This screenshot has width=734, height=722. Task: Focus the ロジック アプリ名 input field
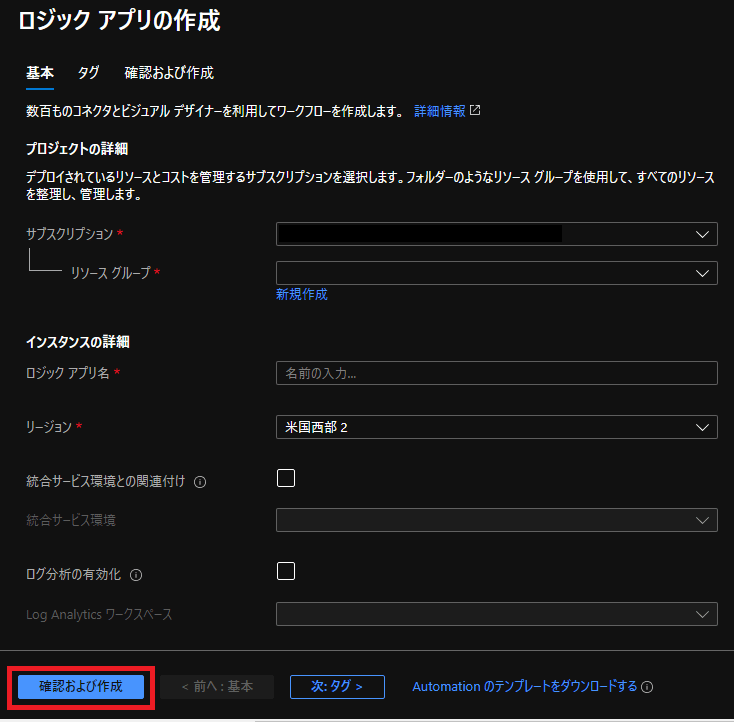497,373
